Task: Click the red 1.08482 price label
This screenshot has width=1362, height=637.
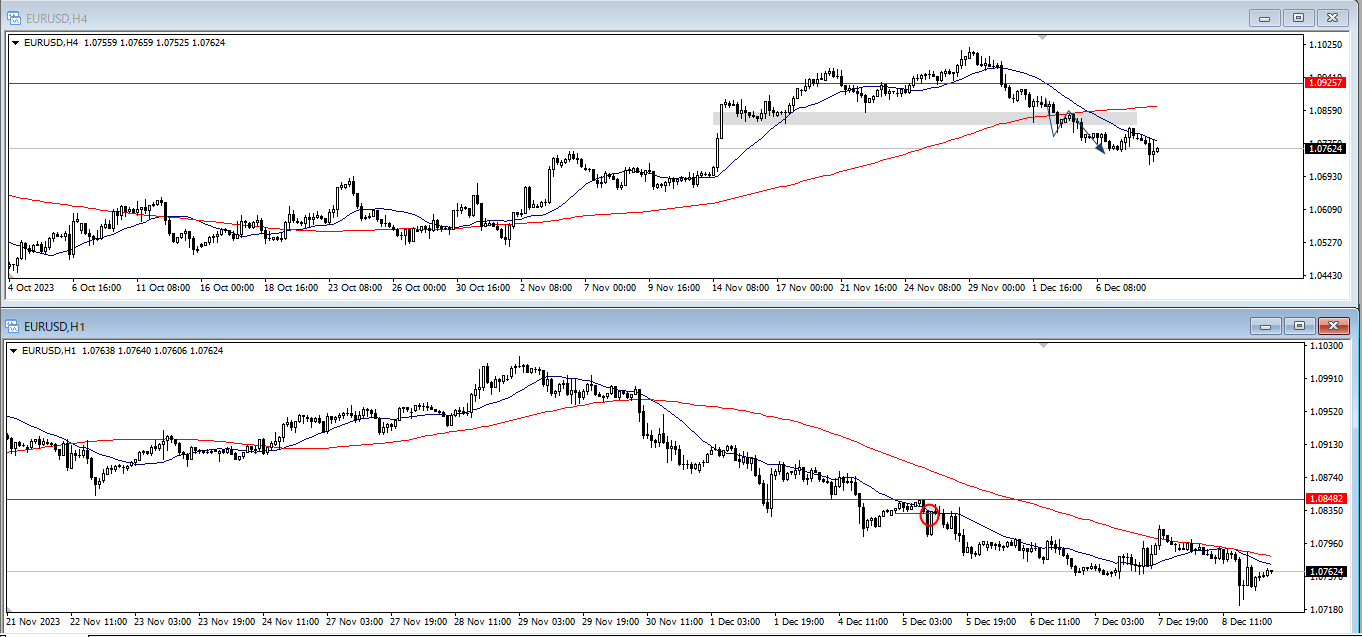Action: [1326, 498]
